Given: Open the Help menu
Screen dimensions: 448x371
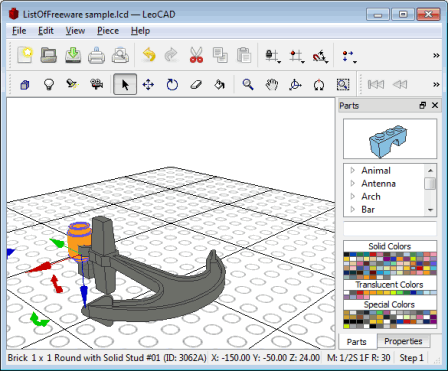Looking at the screenshot, I should 140,31.
